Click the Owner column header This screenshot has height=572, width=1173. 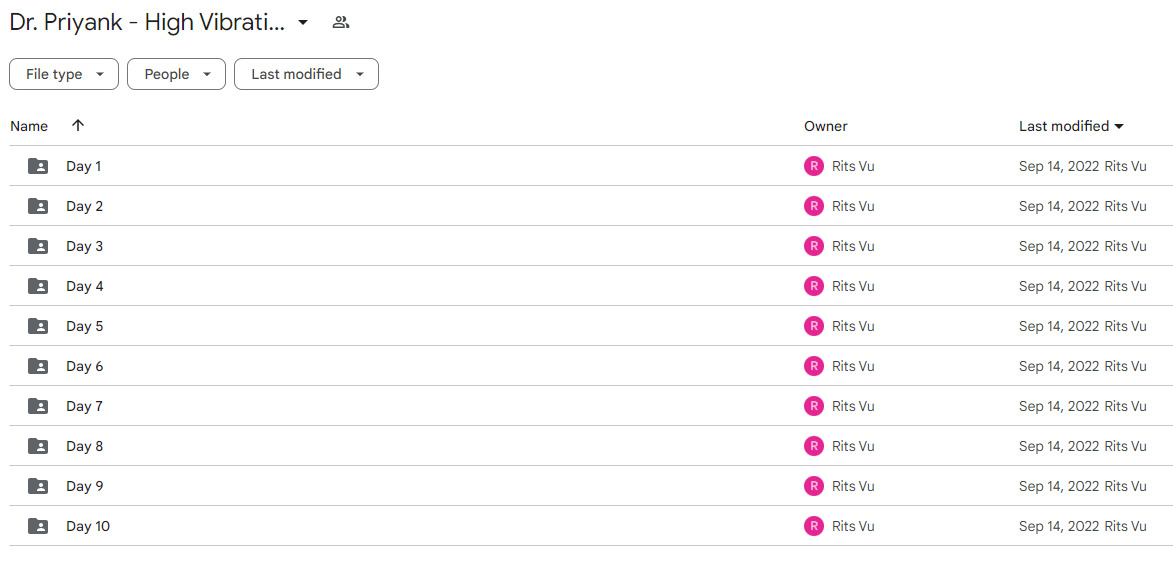coord(826,126)
